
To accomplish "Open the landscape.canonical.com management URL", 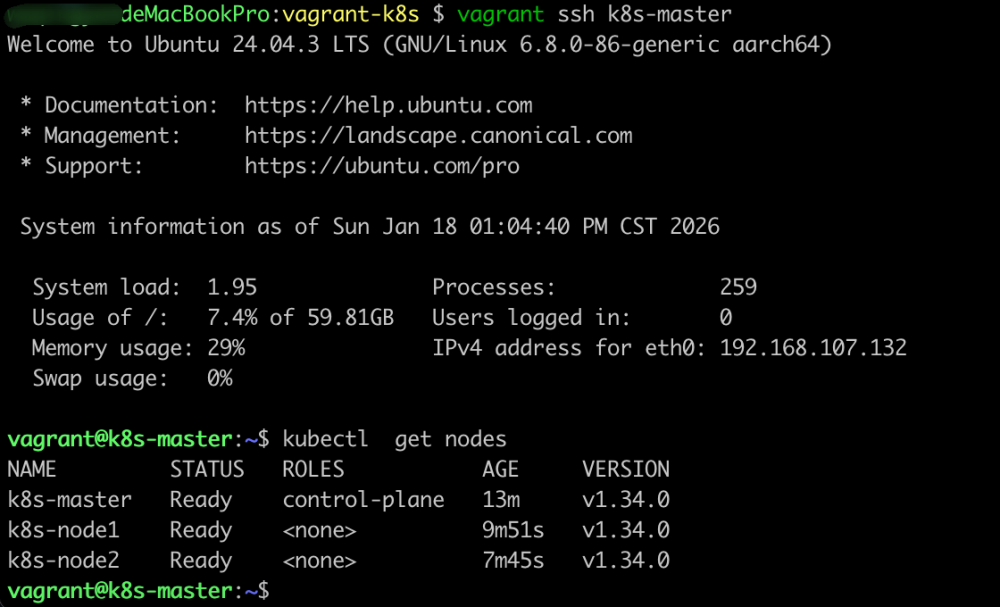I will point(438,136).
